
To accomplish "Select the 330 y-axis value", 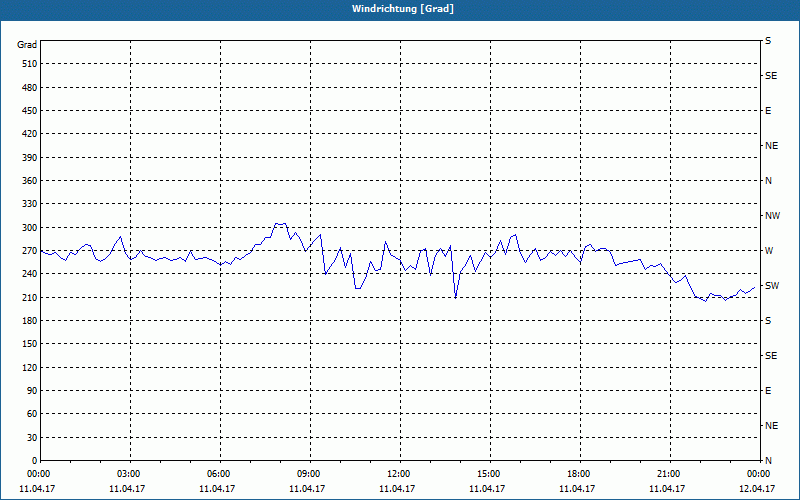I will [x=30, y=204].
